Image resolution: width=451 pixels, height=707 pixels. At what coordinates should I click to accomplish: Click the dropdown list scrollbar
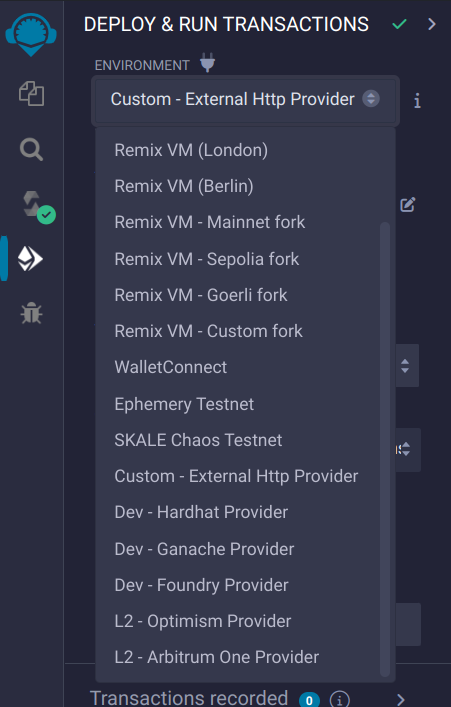coord(385,449)
